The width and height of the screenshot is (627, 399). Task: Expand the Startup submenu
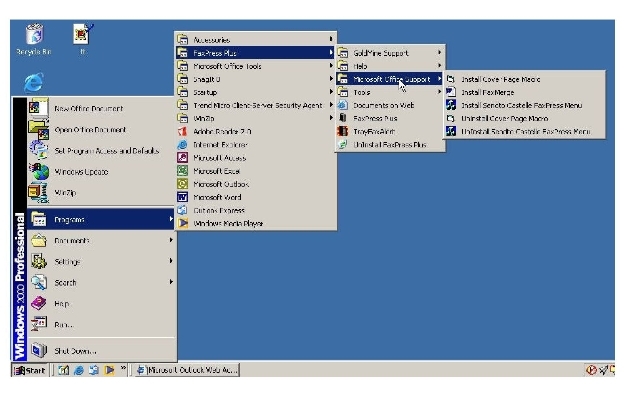256,92
